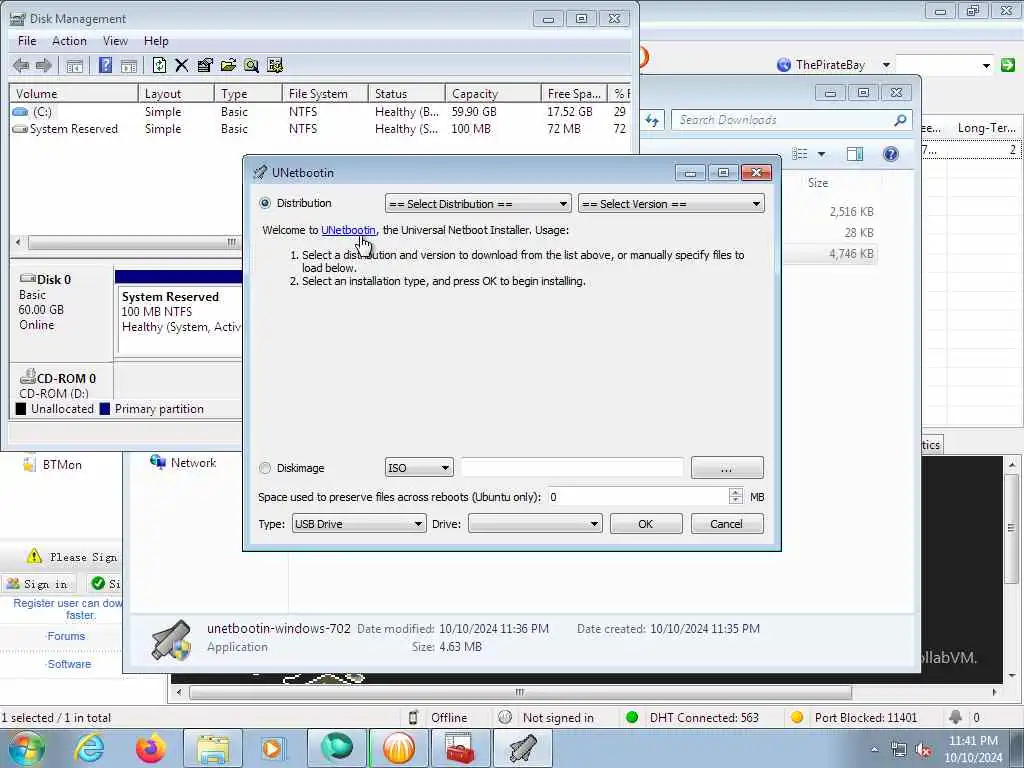
Task: Click the Explorer refresh arrows button
Action: (x=652, y=120)
